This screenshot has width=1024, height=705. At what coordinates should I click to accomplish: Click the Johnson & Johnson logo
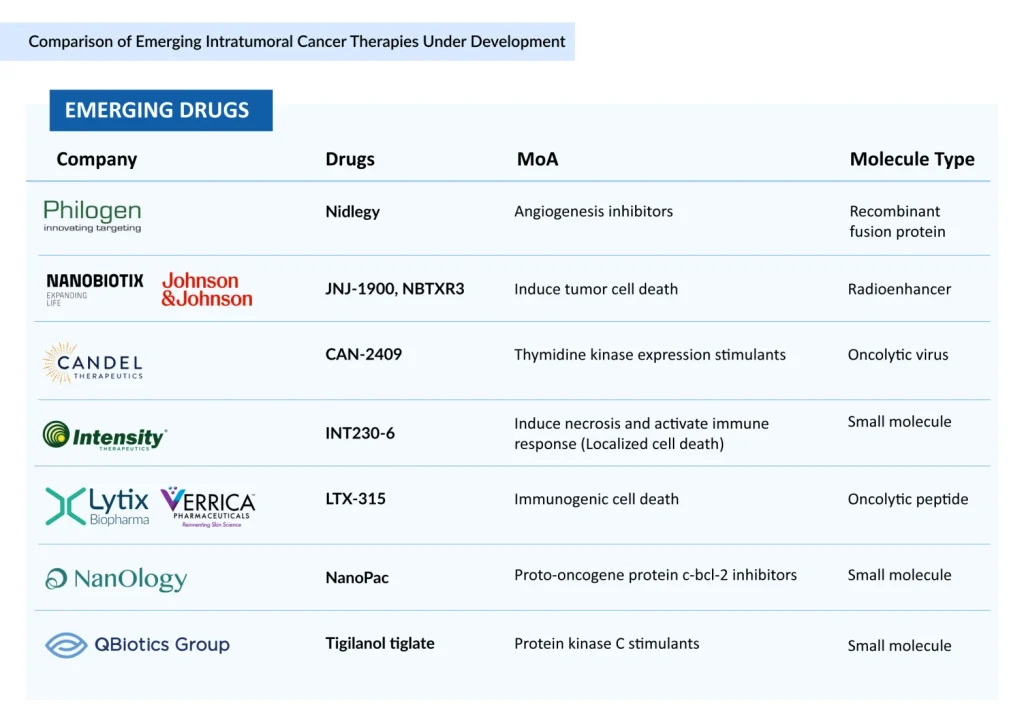(x=207, y=289)
